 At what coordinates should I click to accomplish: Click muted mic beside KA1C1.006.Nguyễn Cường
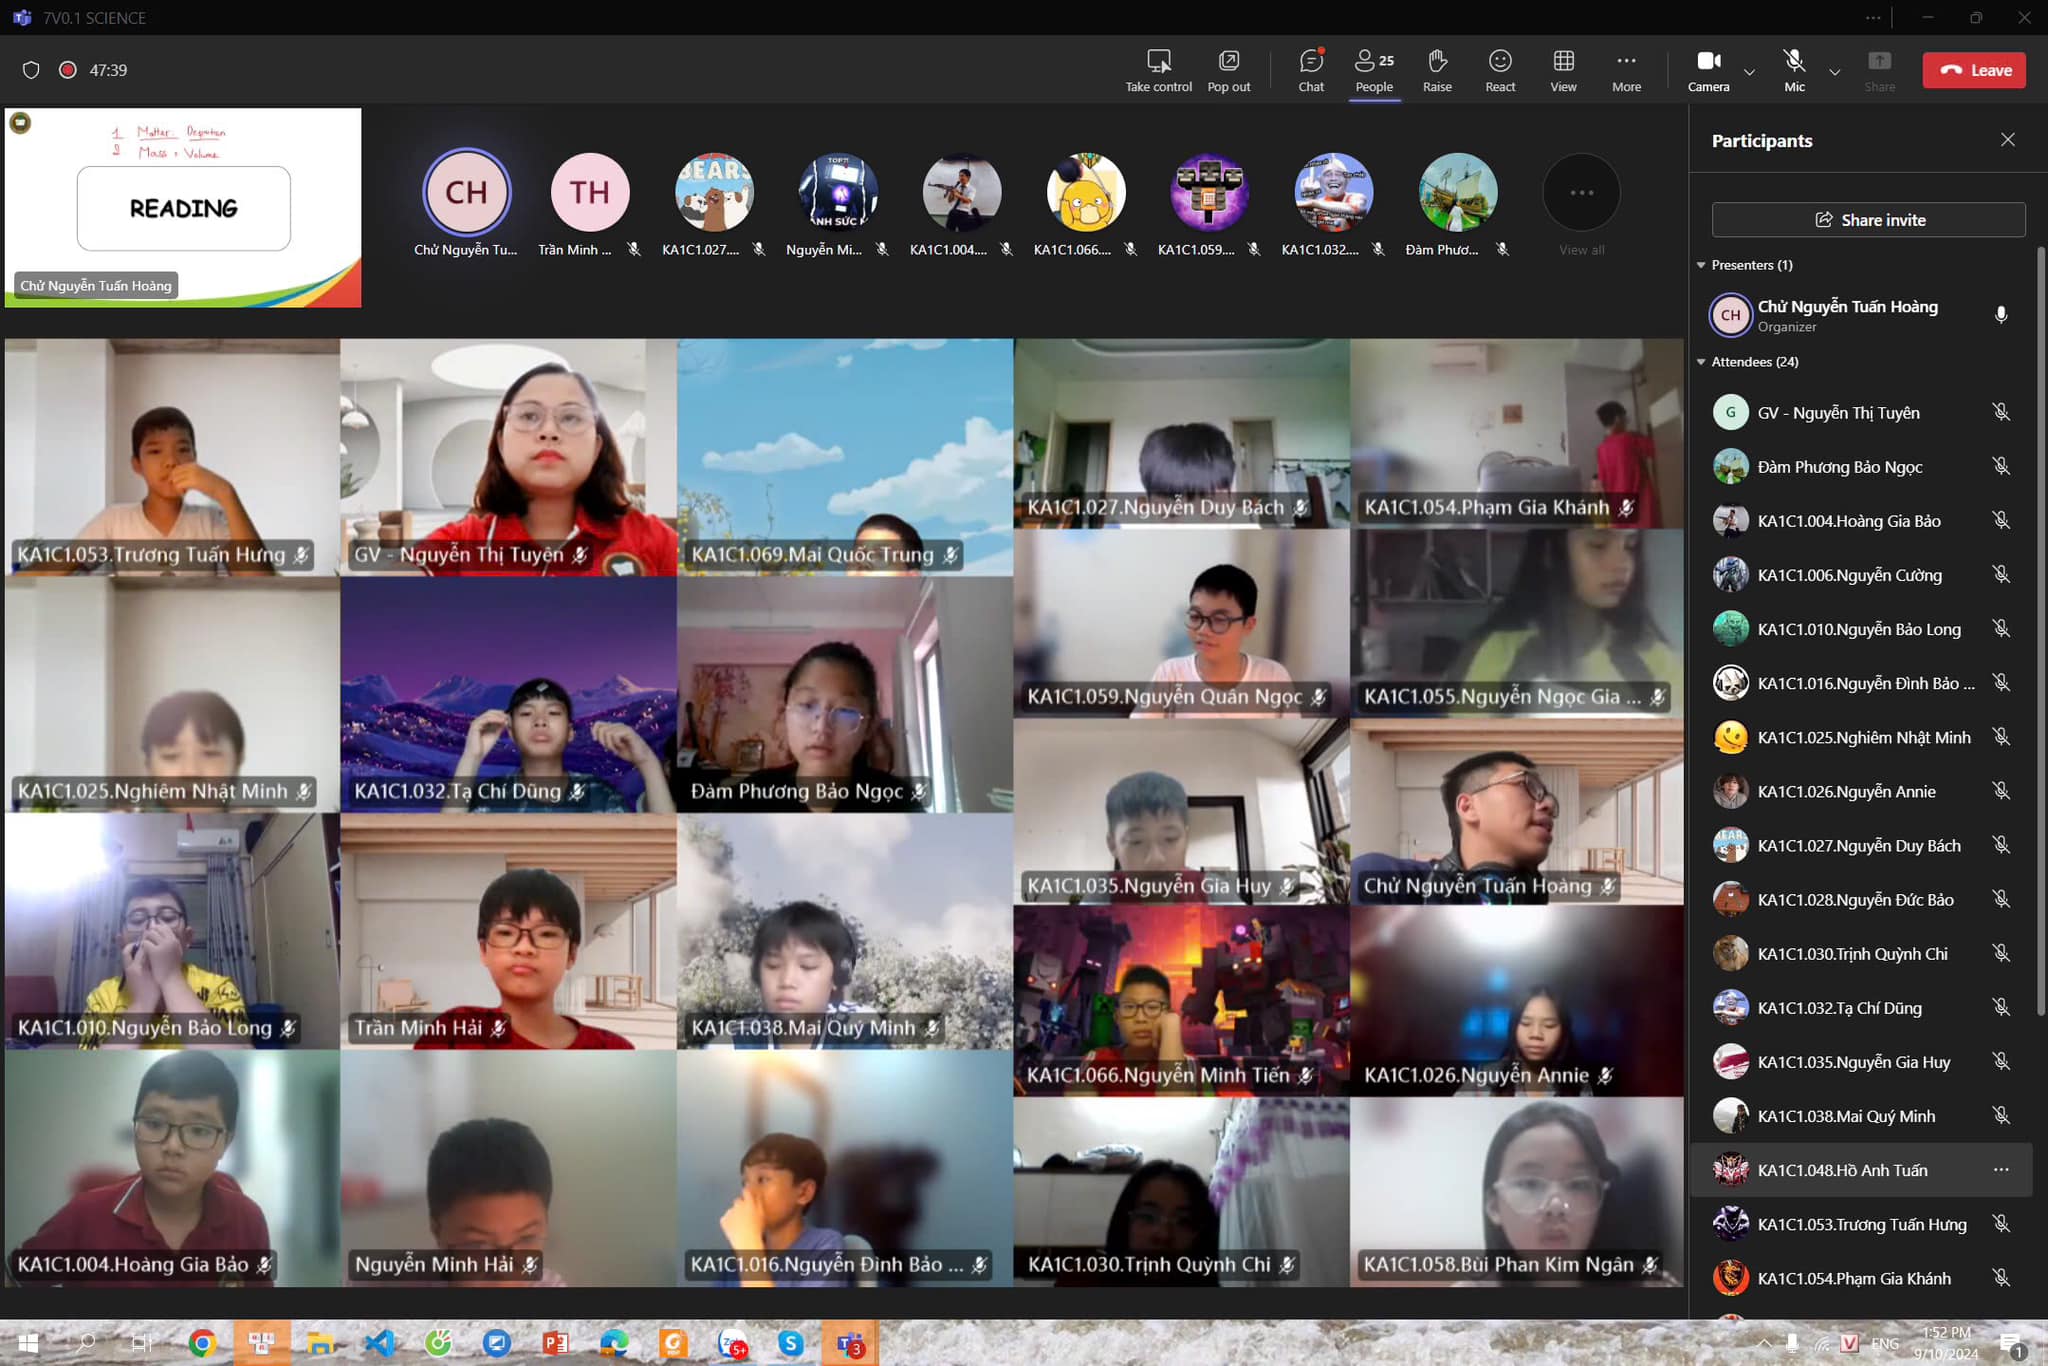coord(2001,574)
